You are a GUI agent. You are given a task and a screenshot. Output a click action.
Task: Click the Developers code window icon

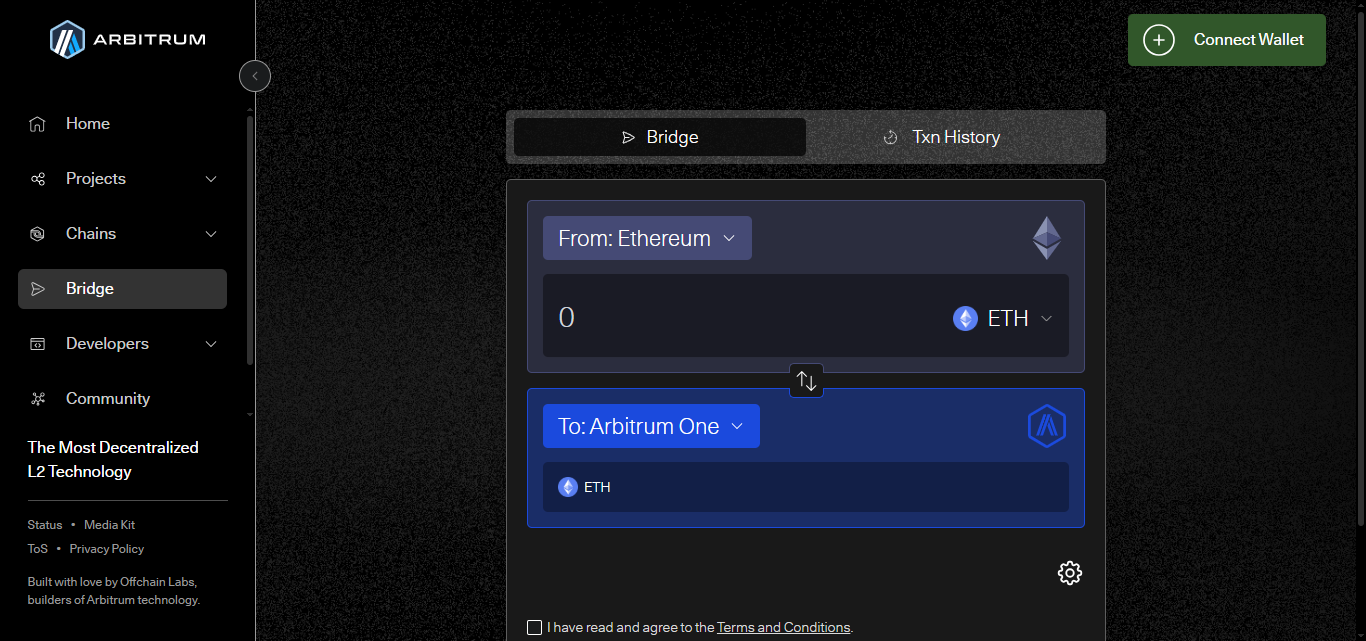coord(38,344)
